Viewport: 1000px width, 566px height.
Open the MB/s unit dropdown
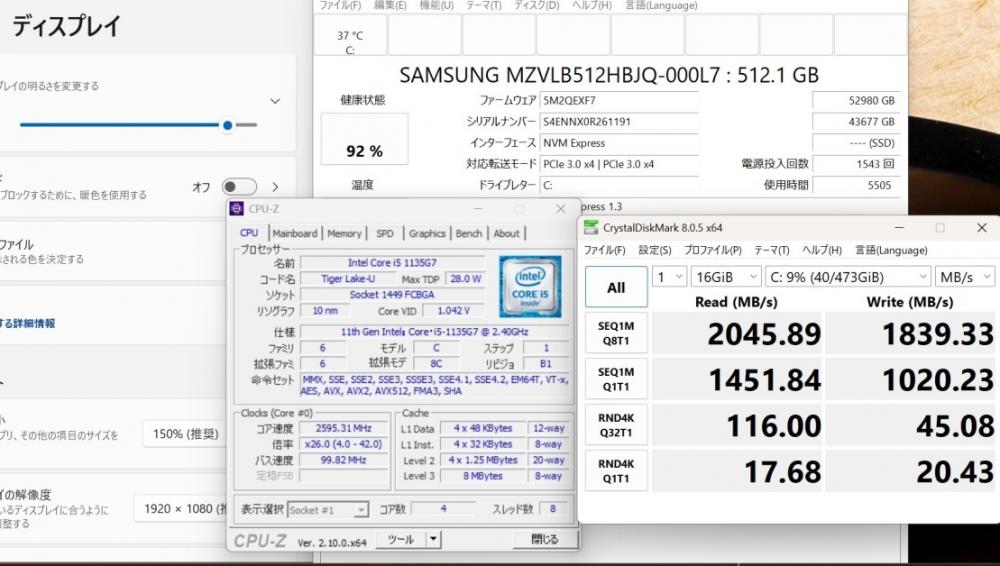[x=965, y=277]
